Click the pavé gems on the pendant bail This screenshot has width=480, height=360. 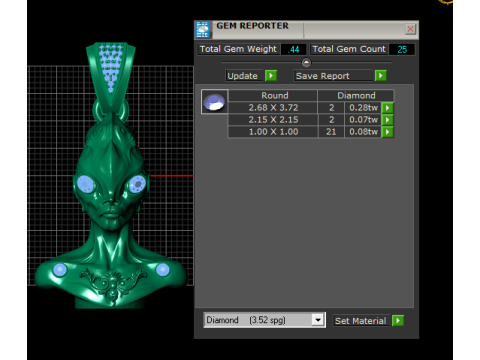(111, 67)
